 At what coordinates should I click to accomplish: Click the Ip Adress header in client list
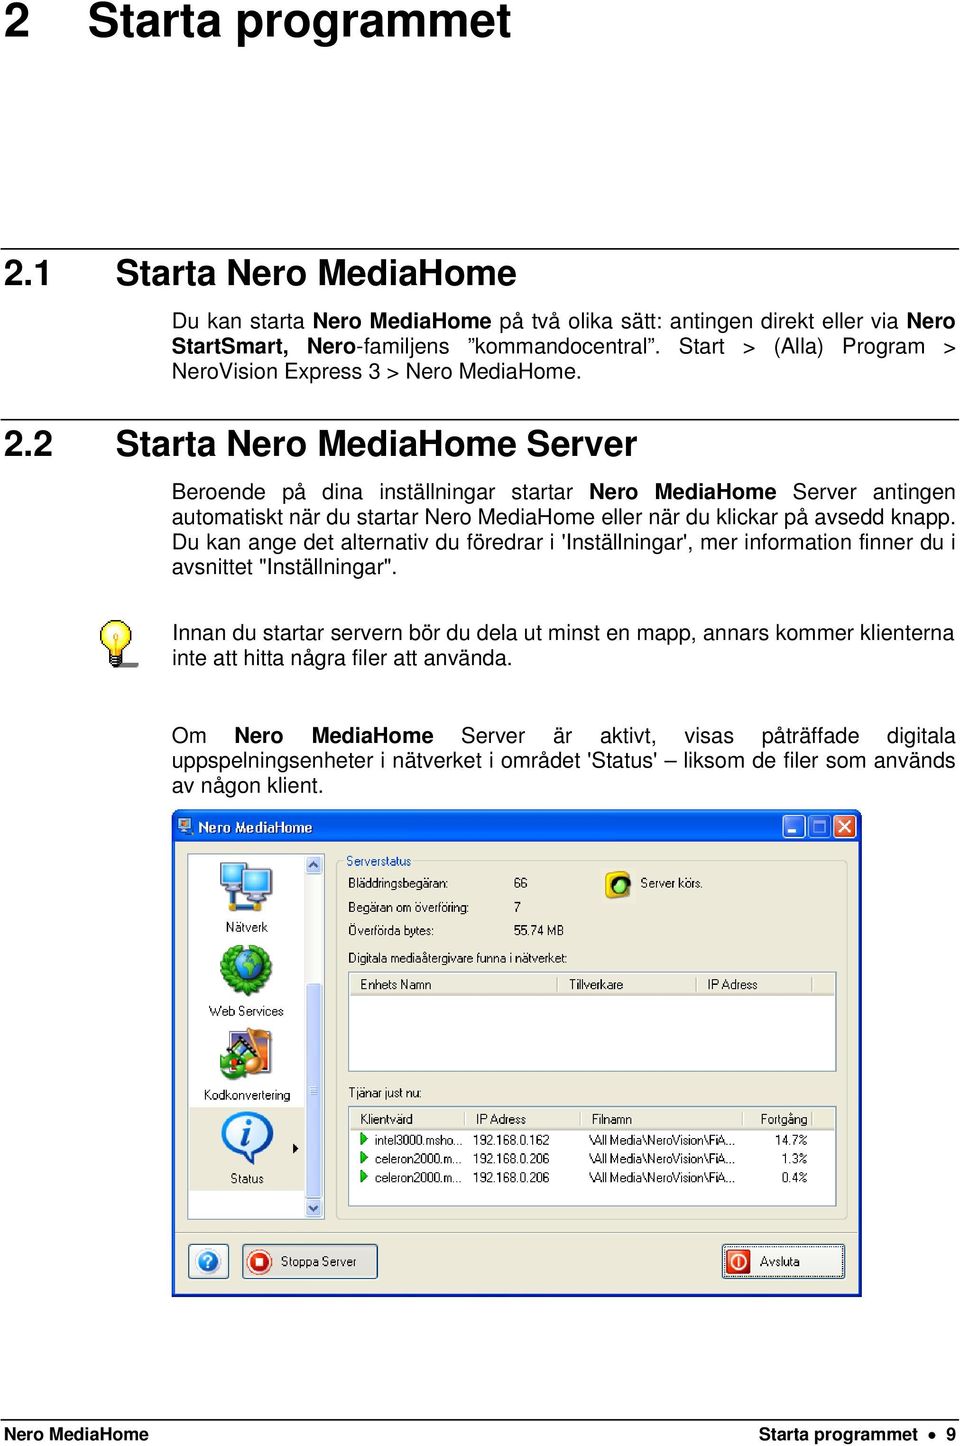click(x=522, y=1119)
